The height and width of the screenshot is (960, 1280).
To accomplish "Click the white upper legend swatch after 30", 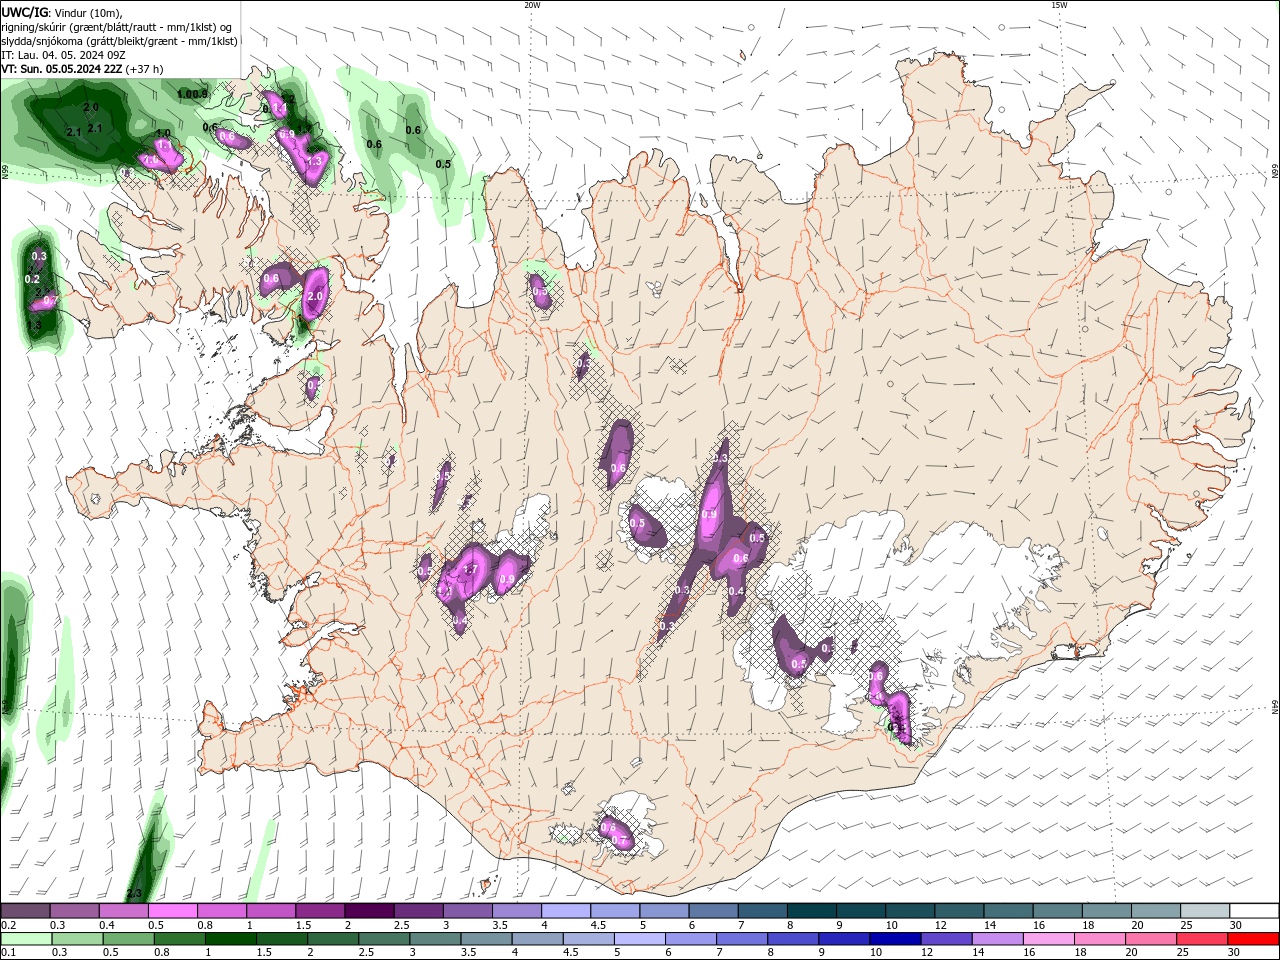I will coord(1255,911).
